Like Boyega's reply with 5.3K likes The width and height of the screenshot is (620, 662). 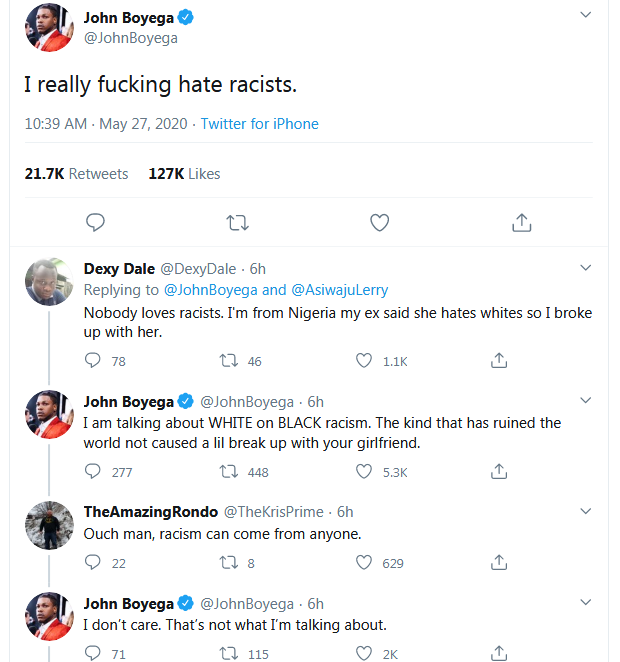tap(364, 471)
